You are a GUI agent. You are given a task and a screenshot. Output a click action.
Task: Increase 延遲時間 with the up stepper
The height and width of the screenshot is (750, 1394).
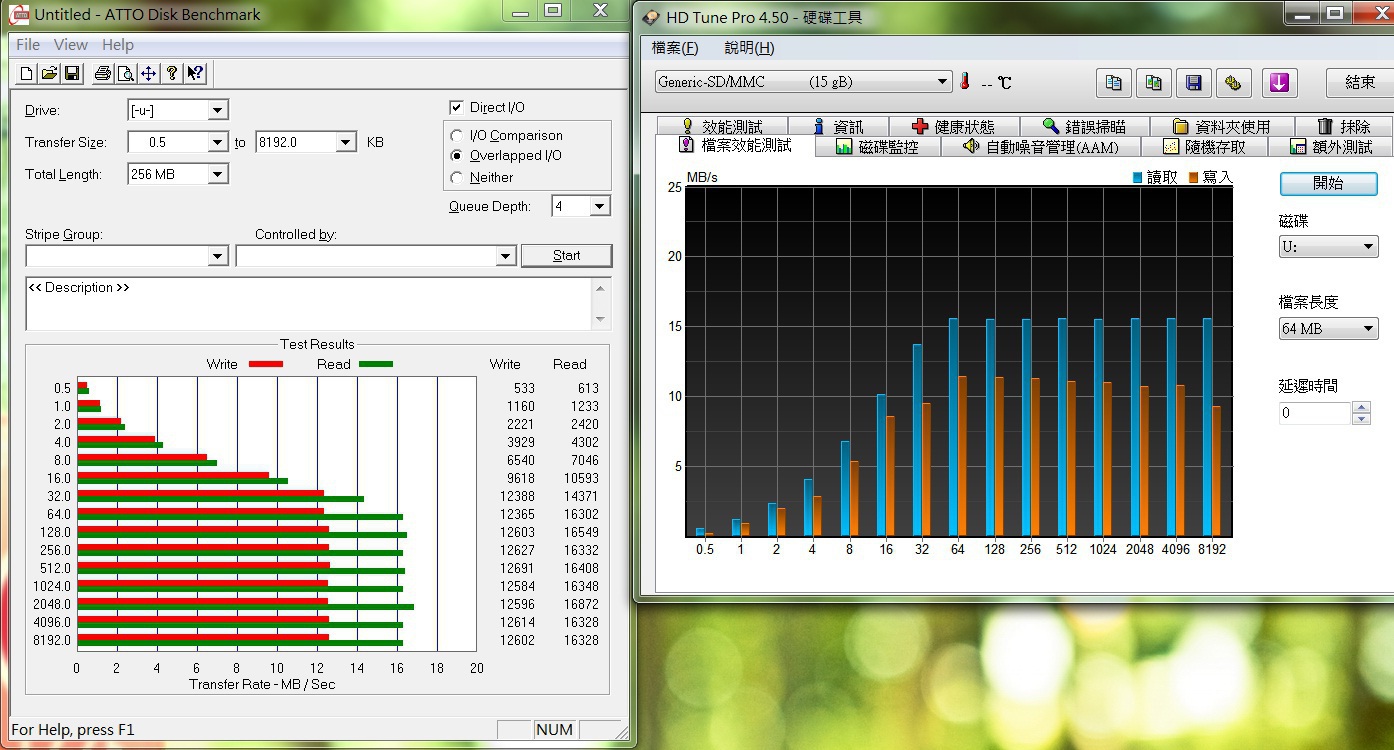point(1361,407)
